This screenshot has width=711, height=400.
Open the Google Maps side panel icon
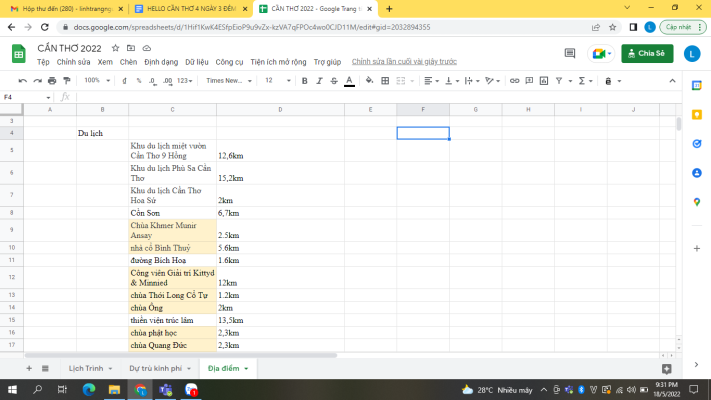point(696,202)
